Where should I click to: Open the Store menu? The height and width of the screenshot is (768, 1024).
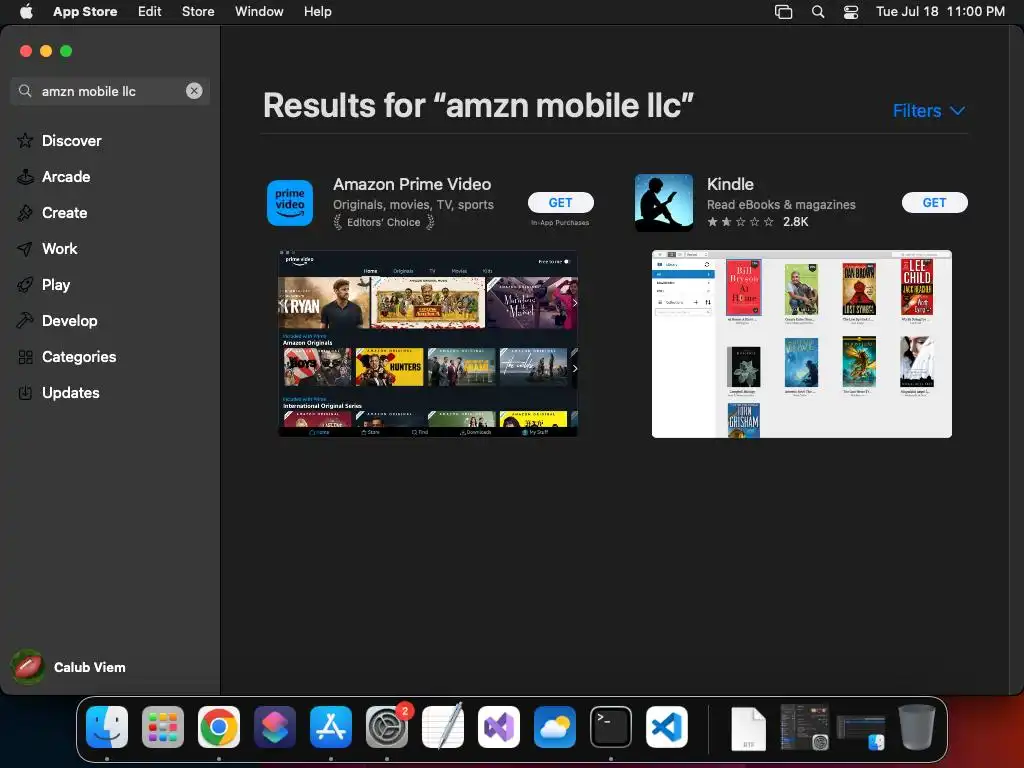pyautogui.click(x=198, y=11)
